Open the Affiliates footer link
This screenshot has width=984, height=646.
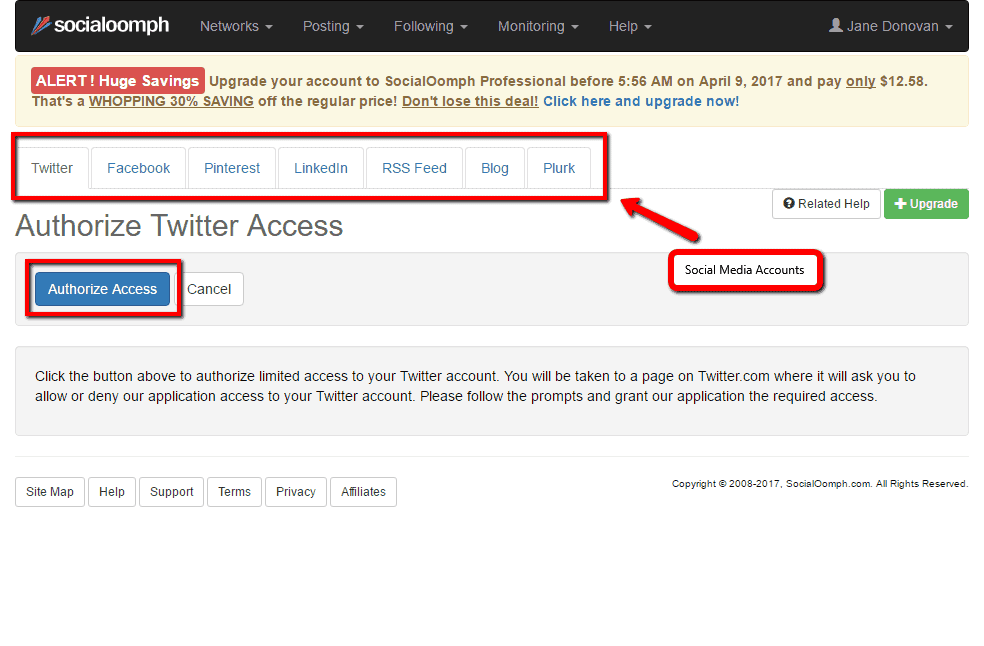click(363, 492)
